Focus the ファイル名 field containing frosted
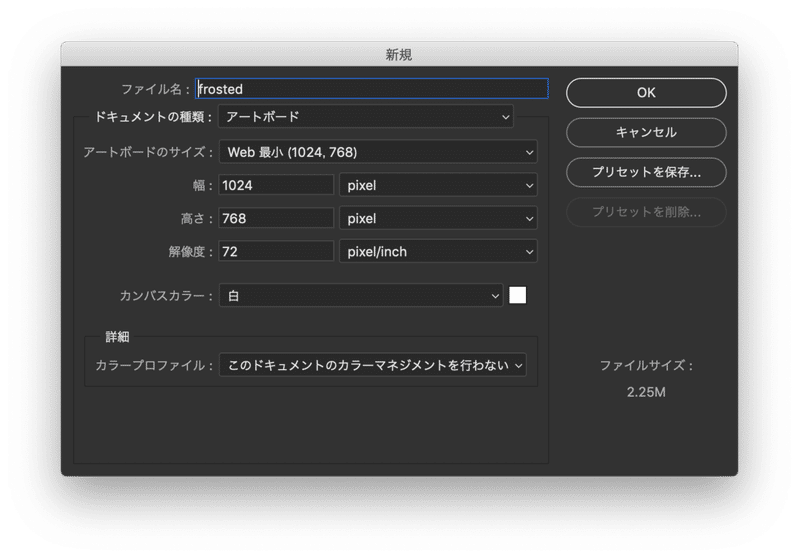 point(372,89)
